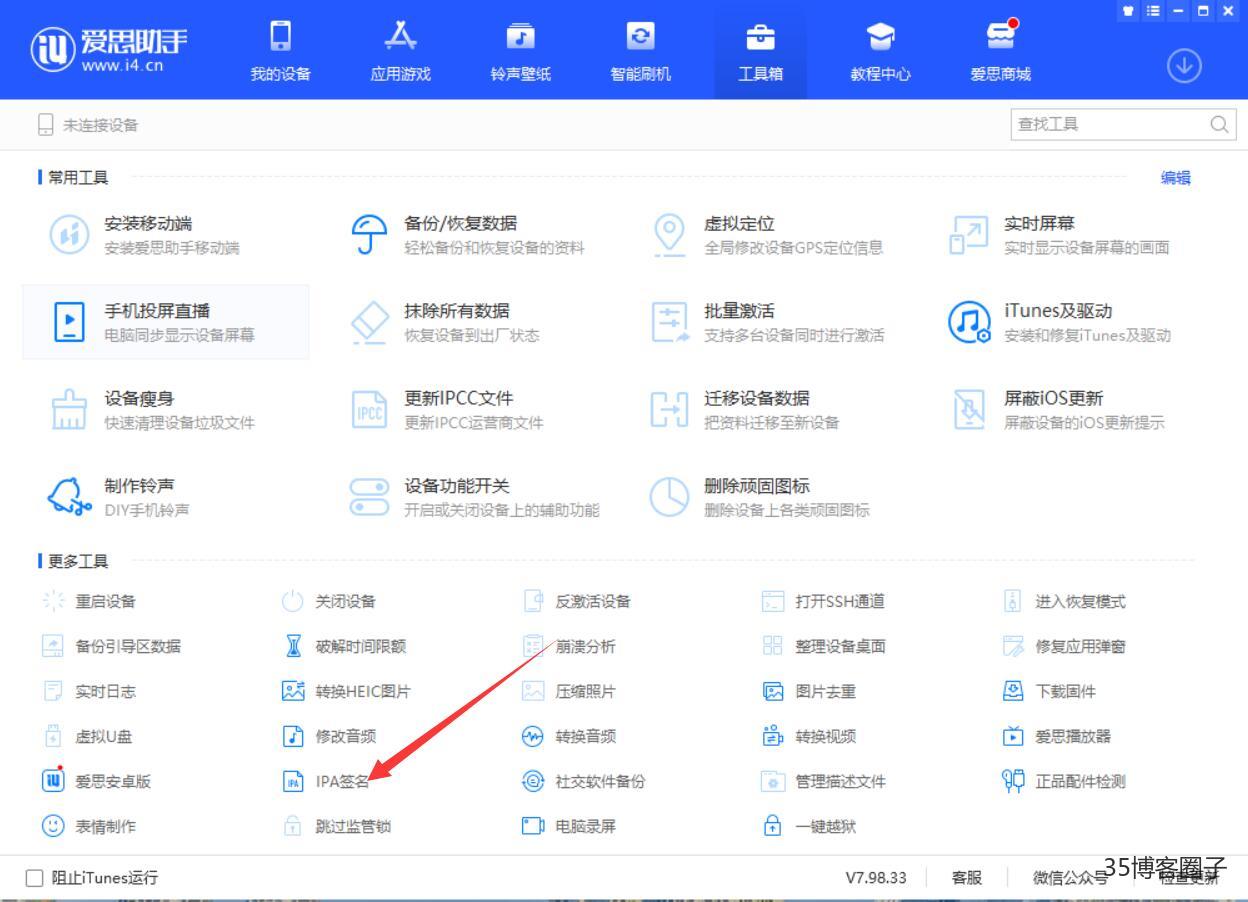
Task: Open 屏蔽iOS更新 icon
Action: pos(968,409)
